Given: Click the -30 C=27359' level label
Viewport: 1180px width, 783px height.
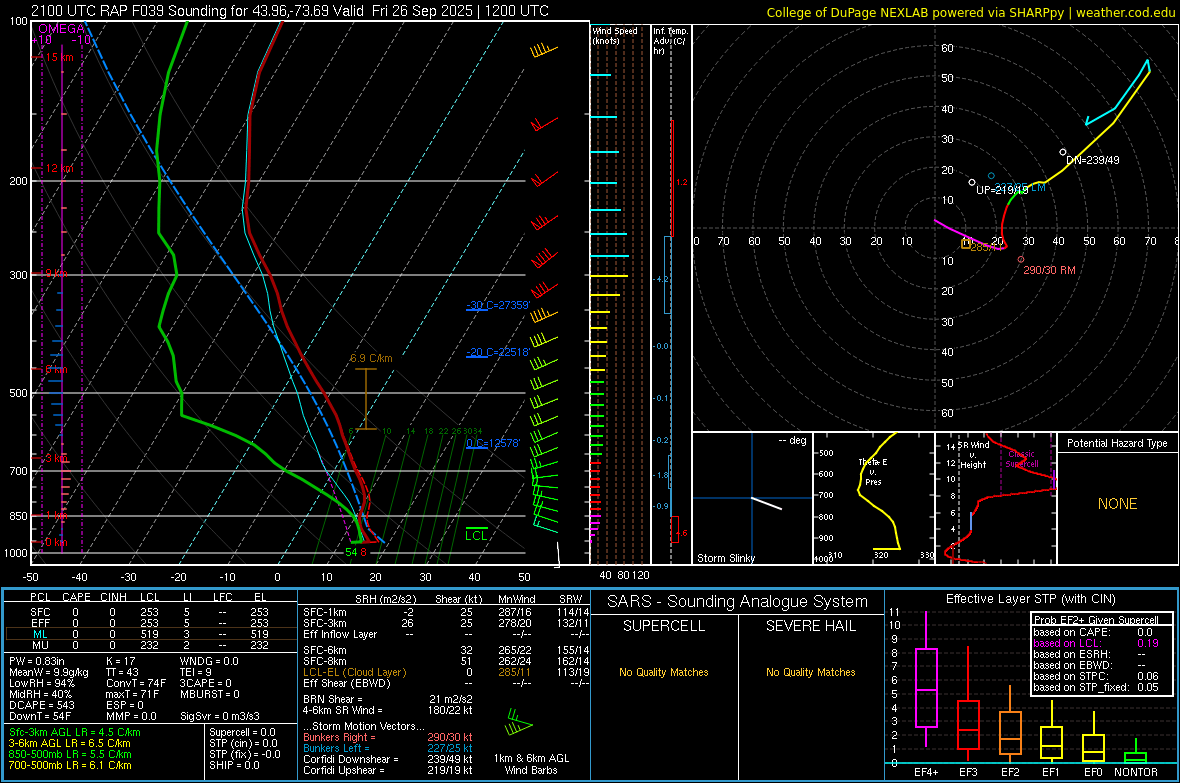Looking at the screenshot, I should click(x=498, y=305).
